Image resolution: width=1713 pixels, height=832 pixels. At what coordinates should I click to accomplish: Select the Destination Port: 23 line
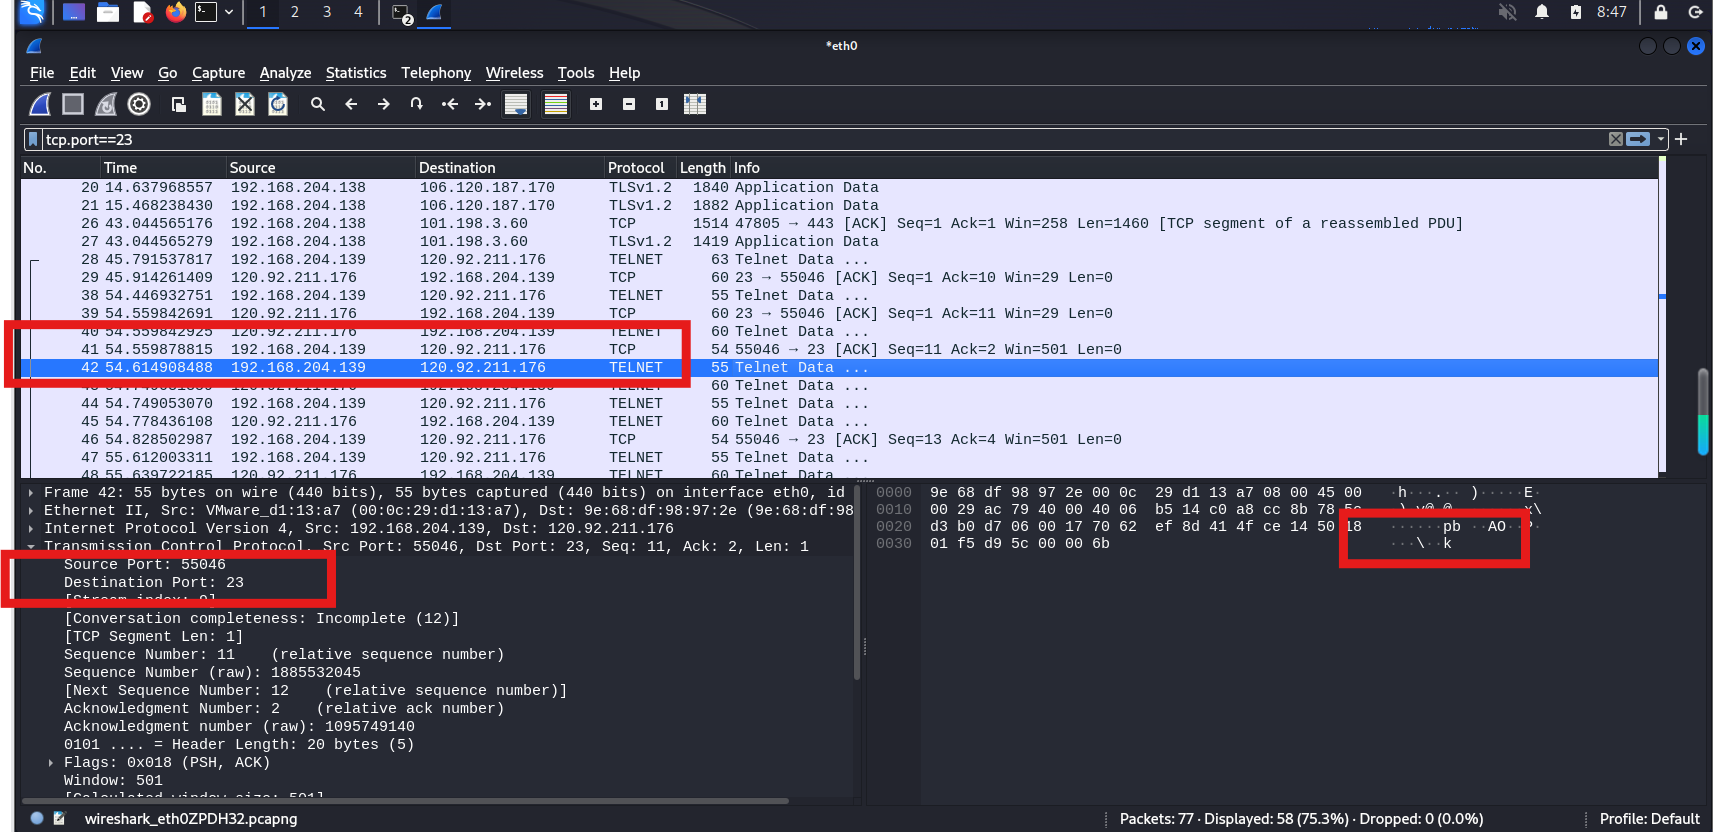coord(154,582)
